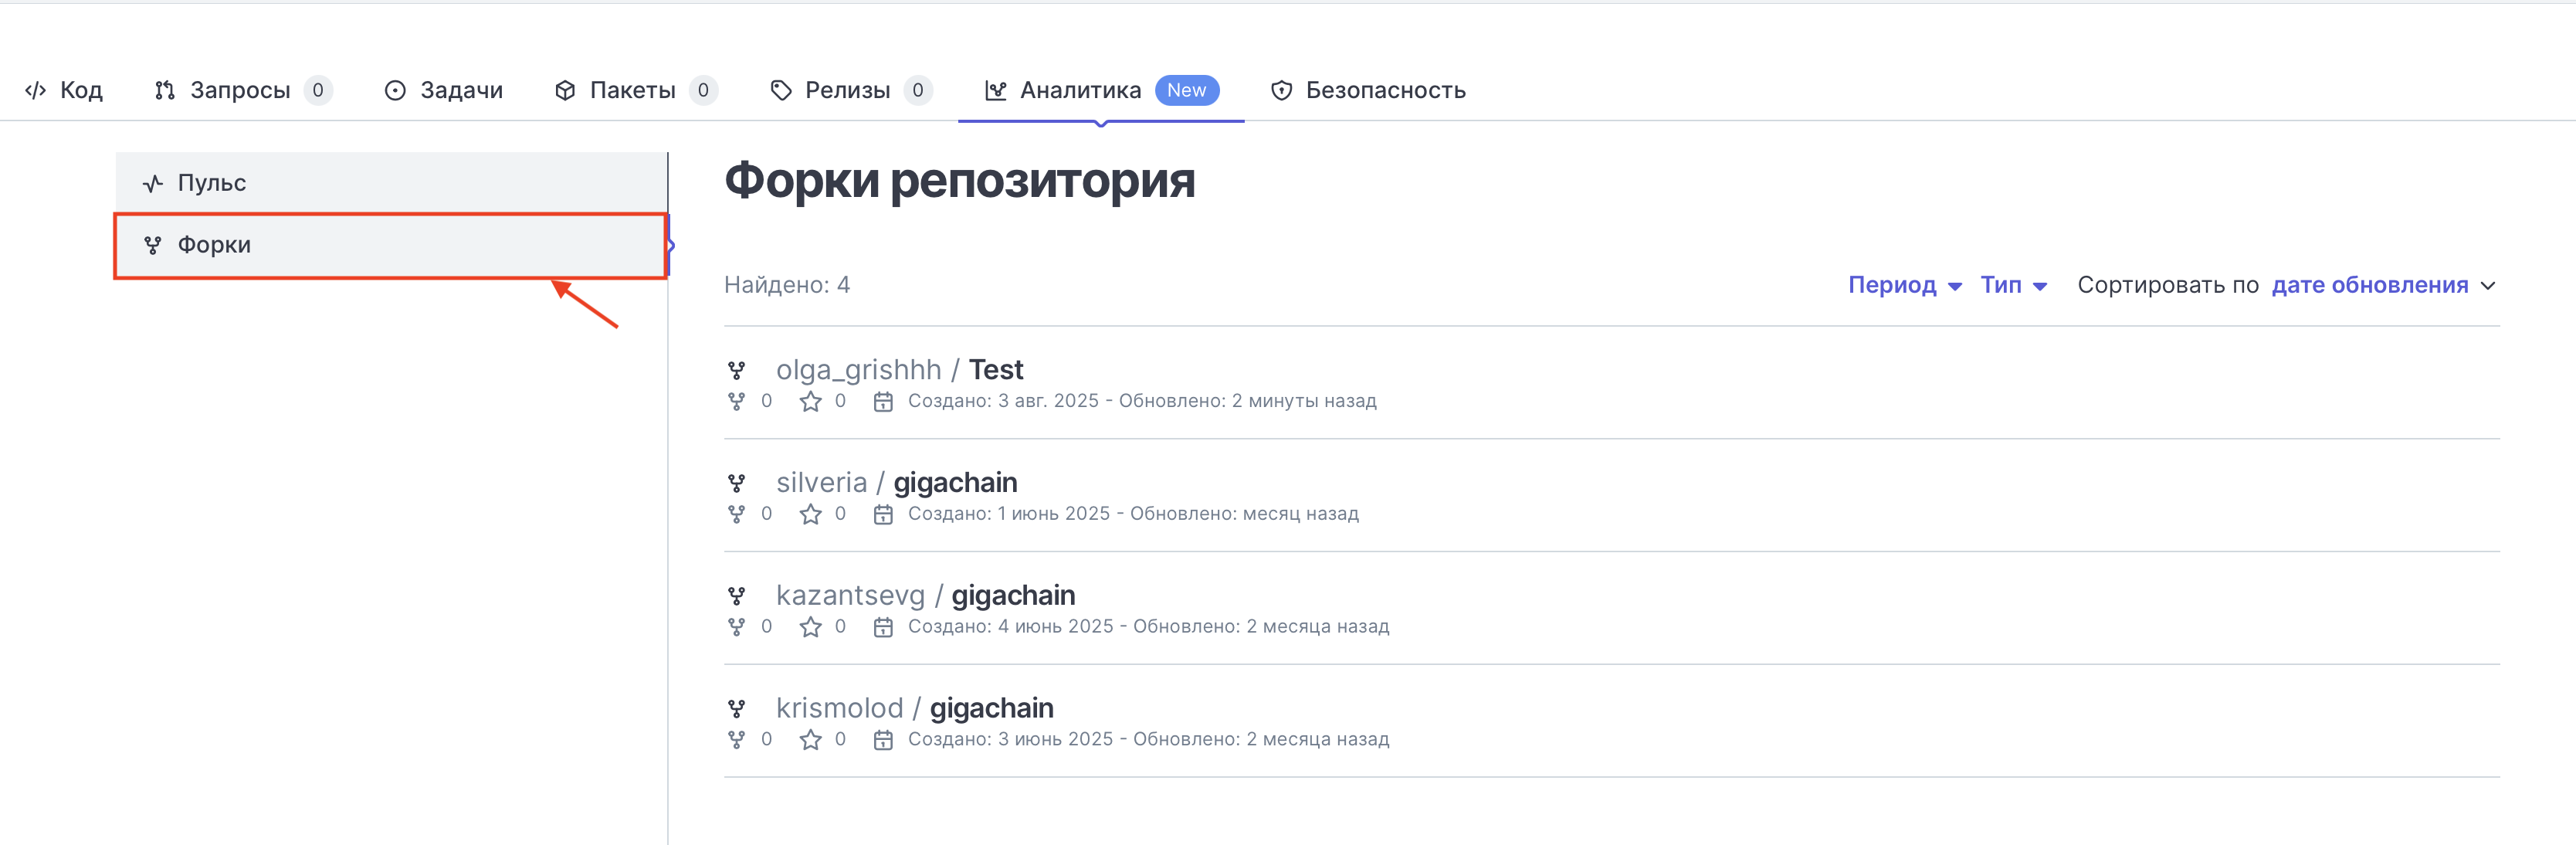Click the star icon in krismolod row
The height and width of the screenshot is (845, 2576).
[x=810, y=740]
